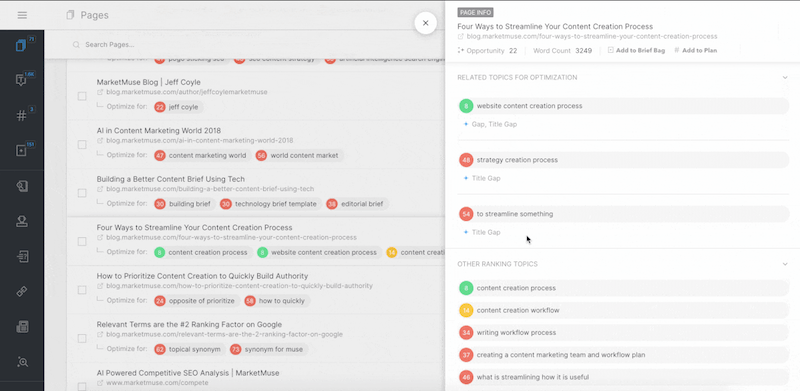Click Add to Brief Bag
This screenshot has width=800, height=391.
[x=636, y=51]
